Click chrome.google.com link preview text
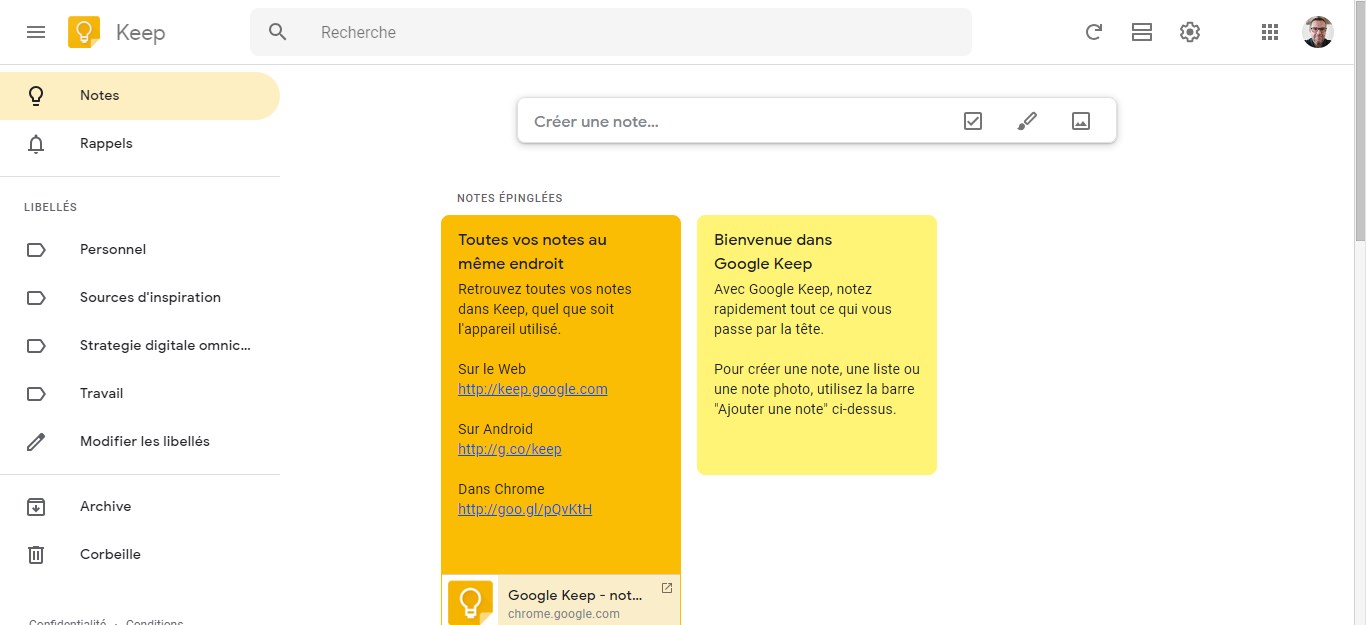 click(x=564, y=614)
